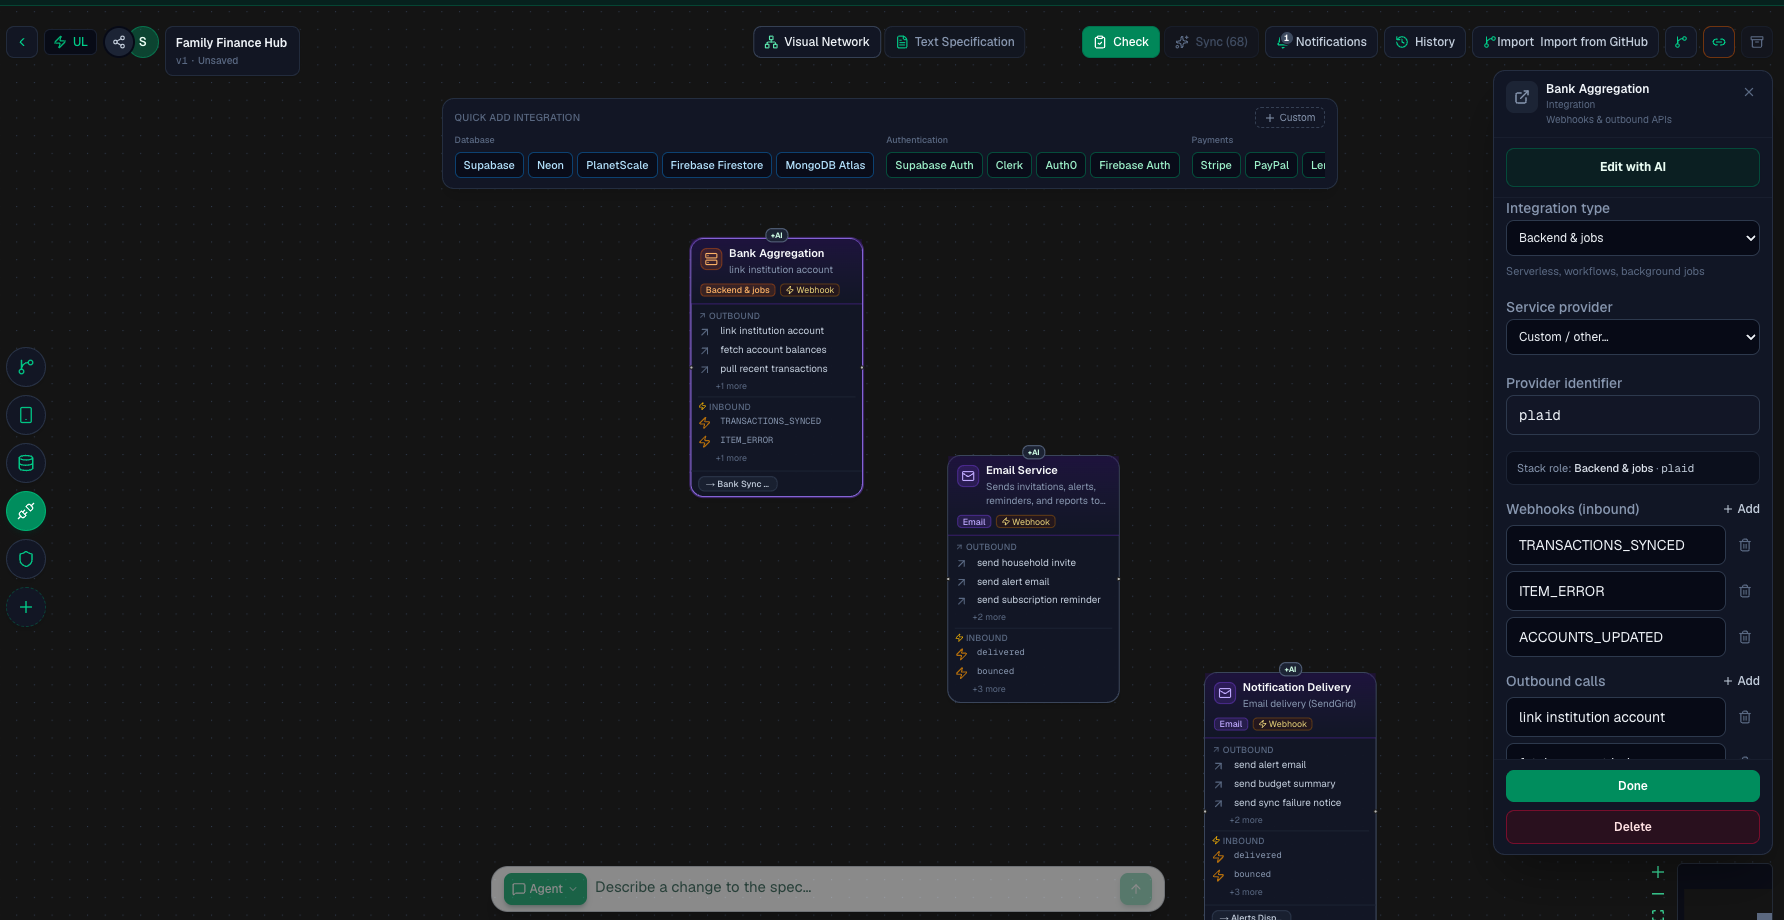
Task: Expand the Agent mode selector
Action: tap(545, 889)
